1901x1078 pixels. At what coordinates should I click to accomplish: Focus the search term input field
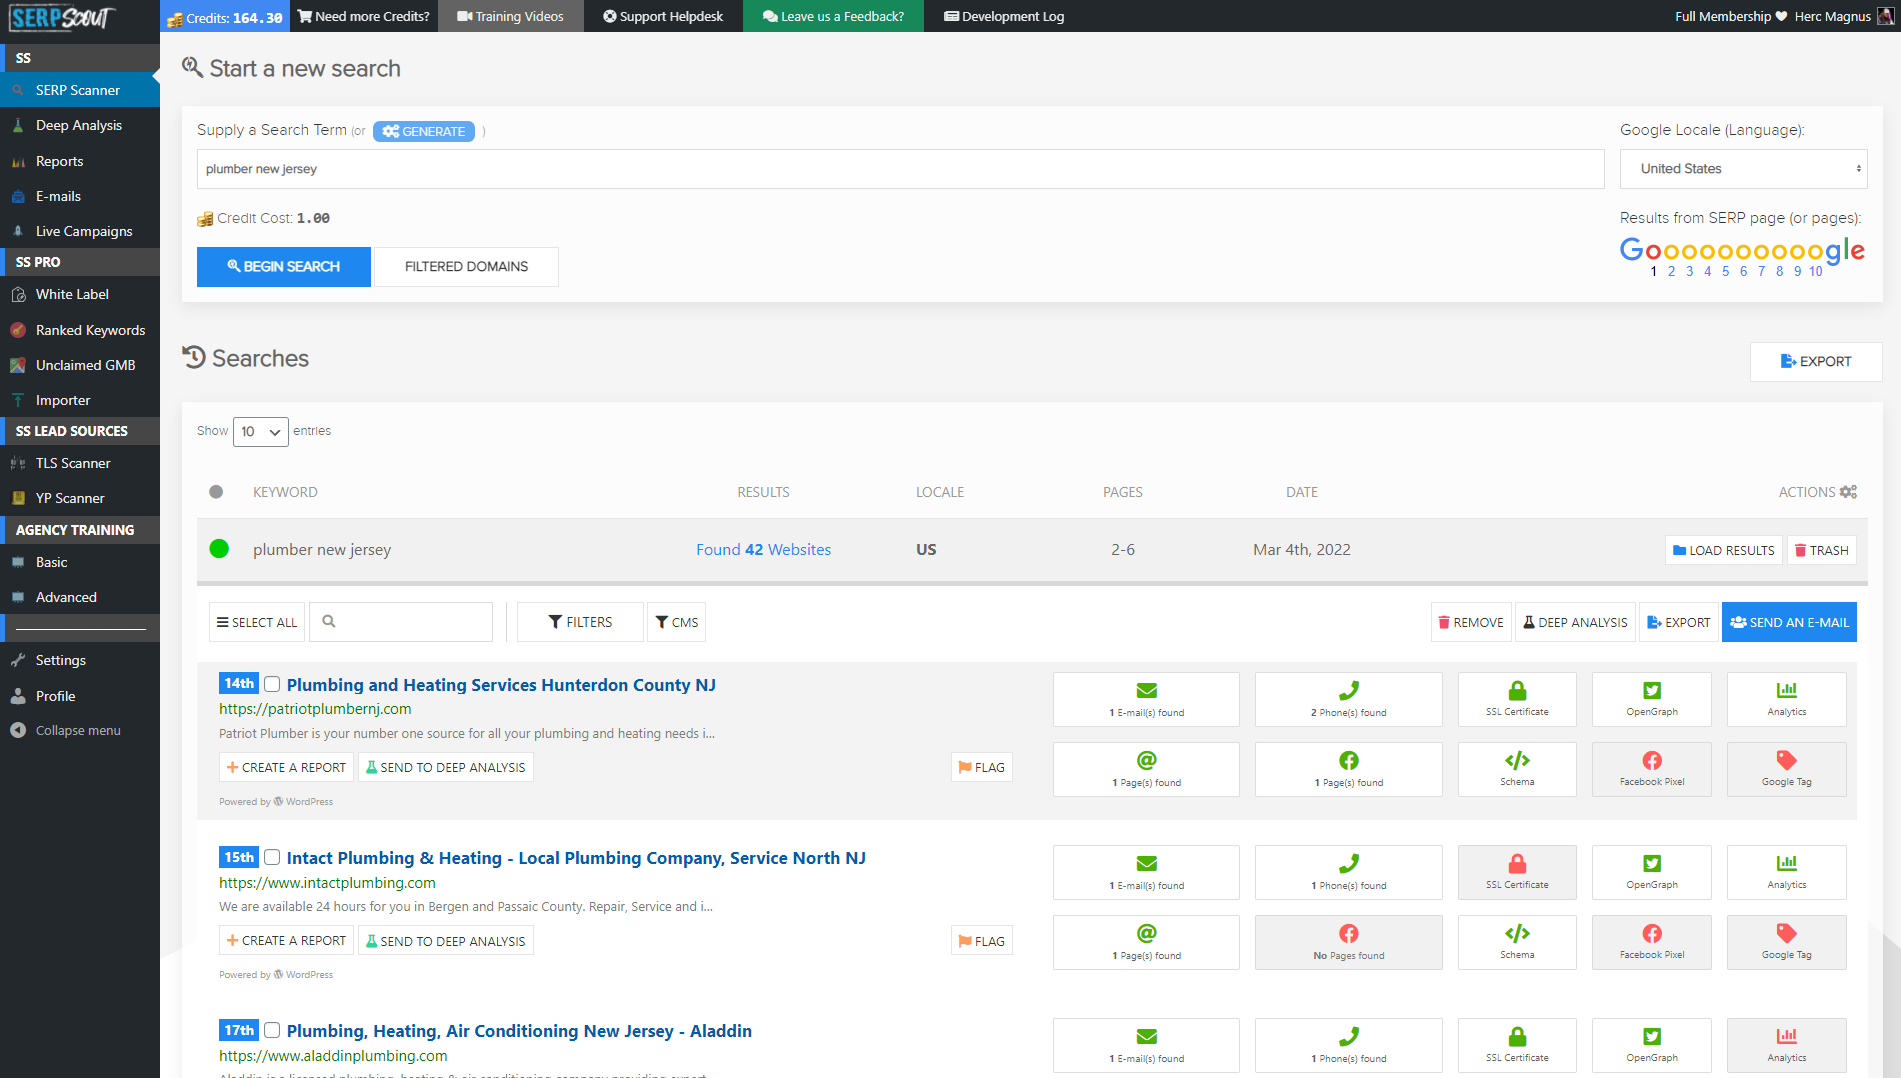[x=900, y=169]
